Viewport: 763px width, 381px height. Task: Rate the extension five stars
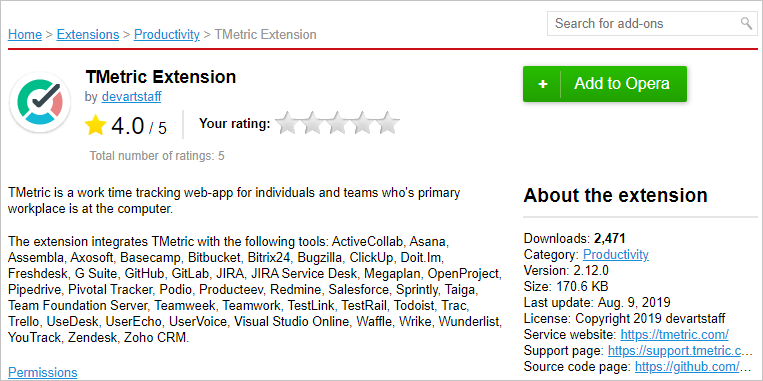click(388, 123)
